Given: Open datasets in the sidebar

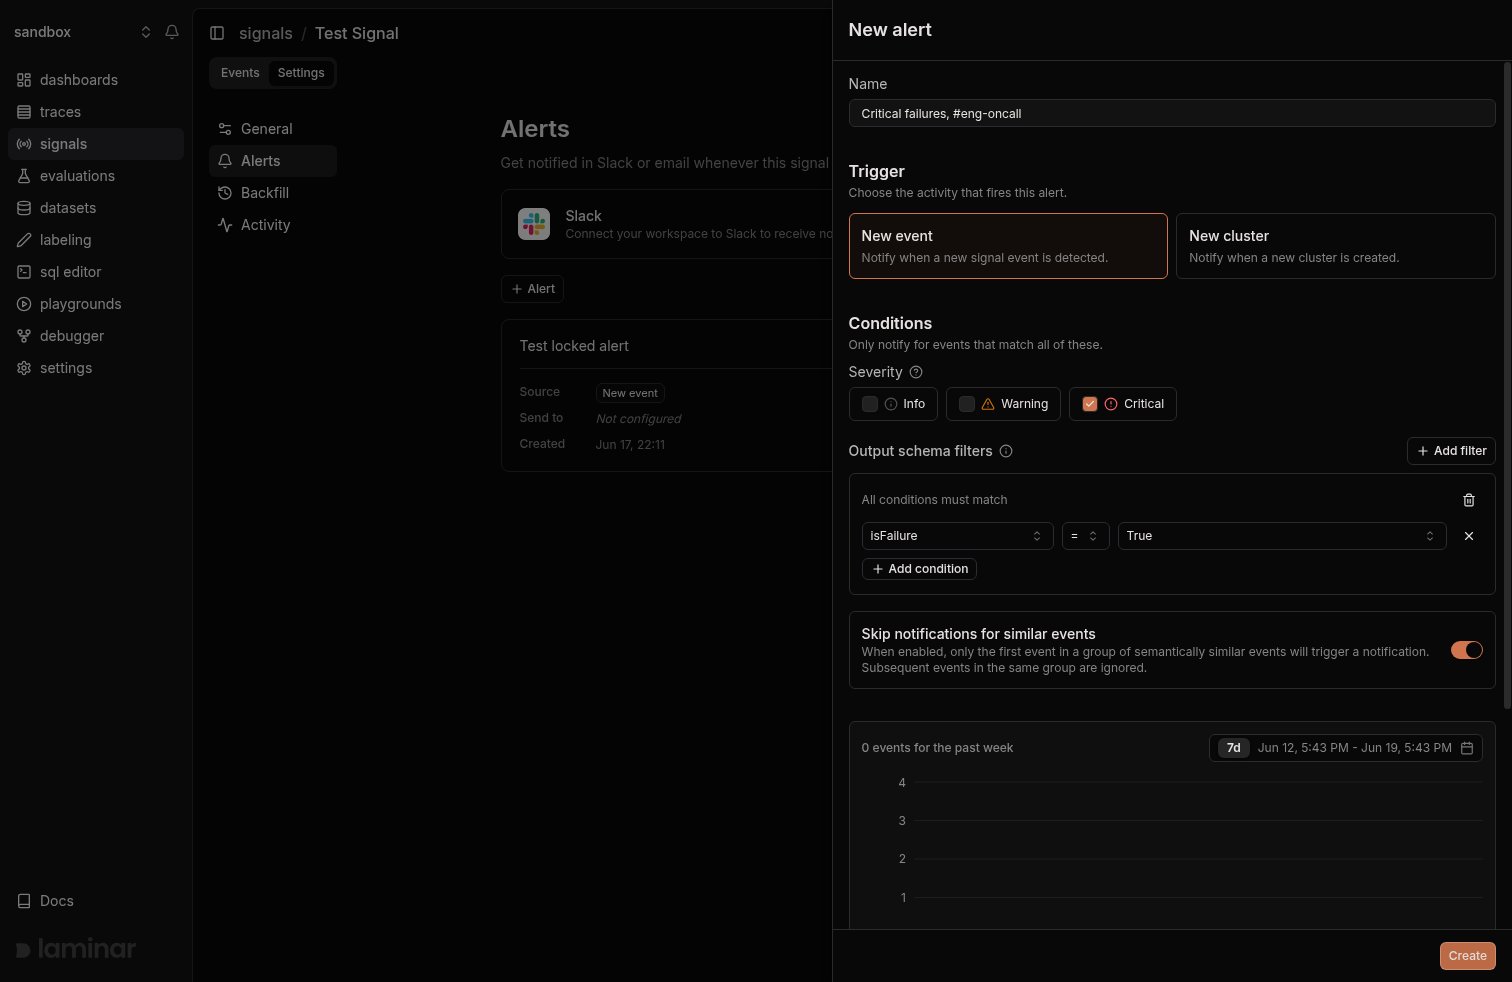Looking at the screenshot, I should pyautogui.click(x=96, y=208).
